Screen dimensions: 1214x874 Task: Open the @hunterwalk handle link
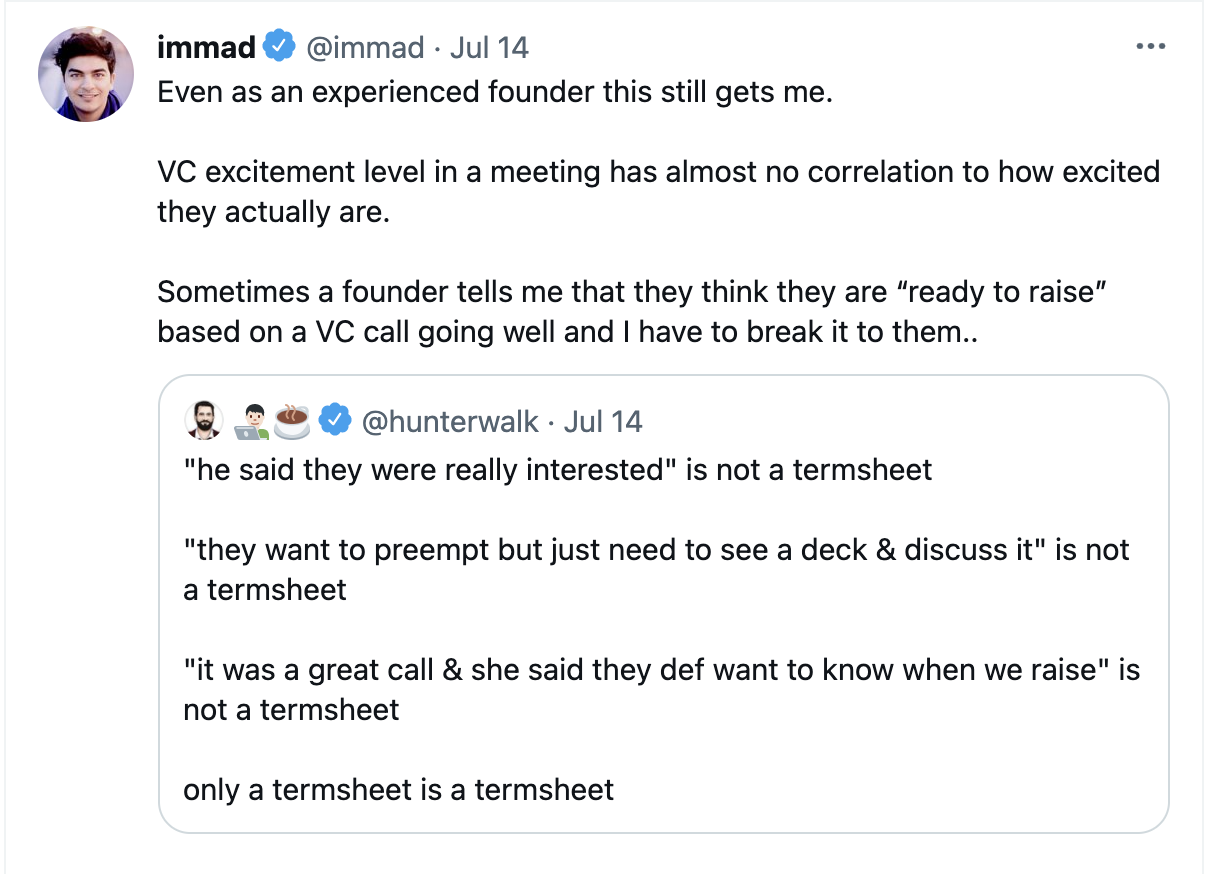tap(449, 421)
